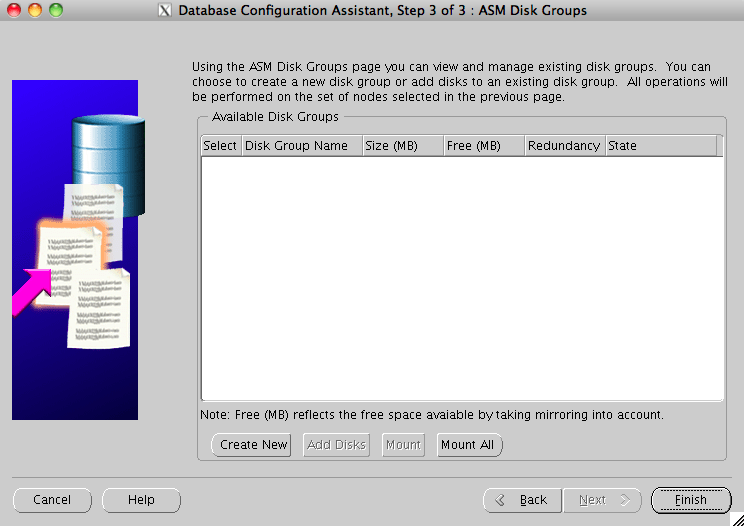
Task: Click the X11 icon in the title bar
Action: point(165,11)
